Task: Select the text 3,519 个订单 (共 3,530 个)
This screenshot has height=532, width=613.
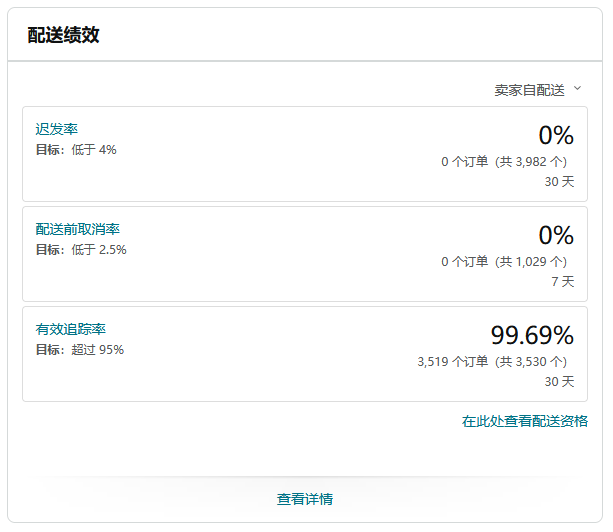Action: pos(492,362)
